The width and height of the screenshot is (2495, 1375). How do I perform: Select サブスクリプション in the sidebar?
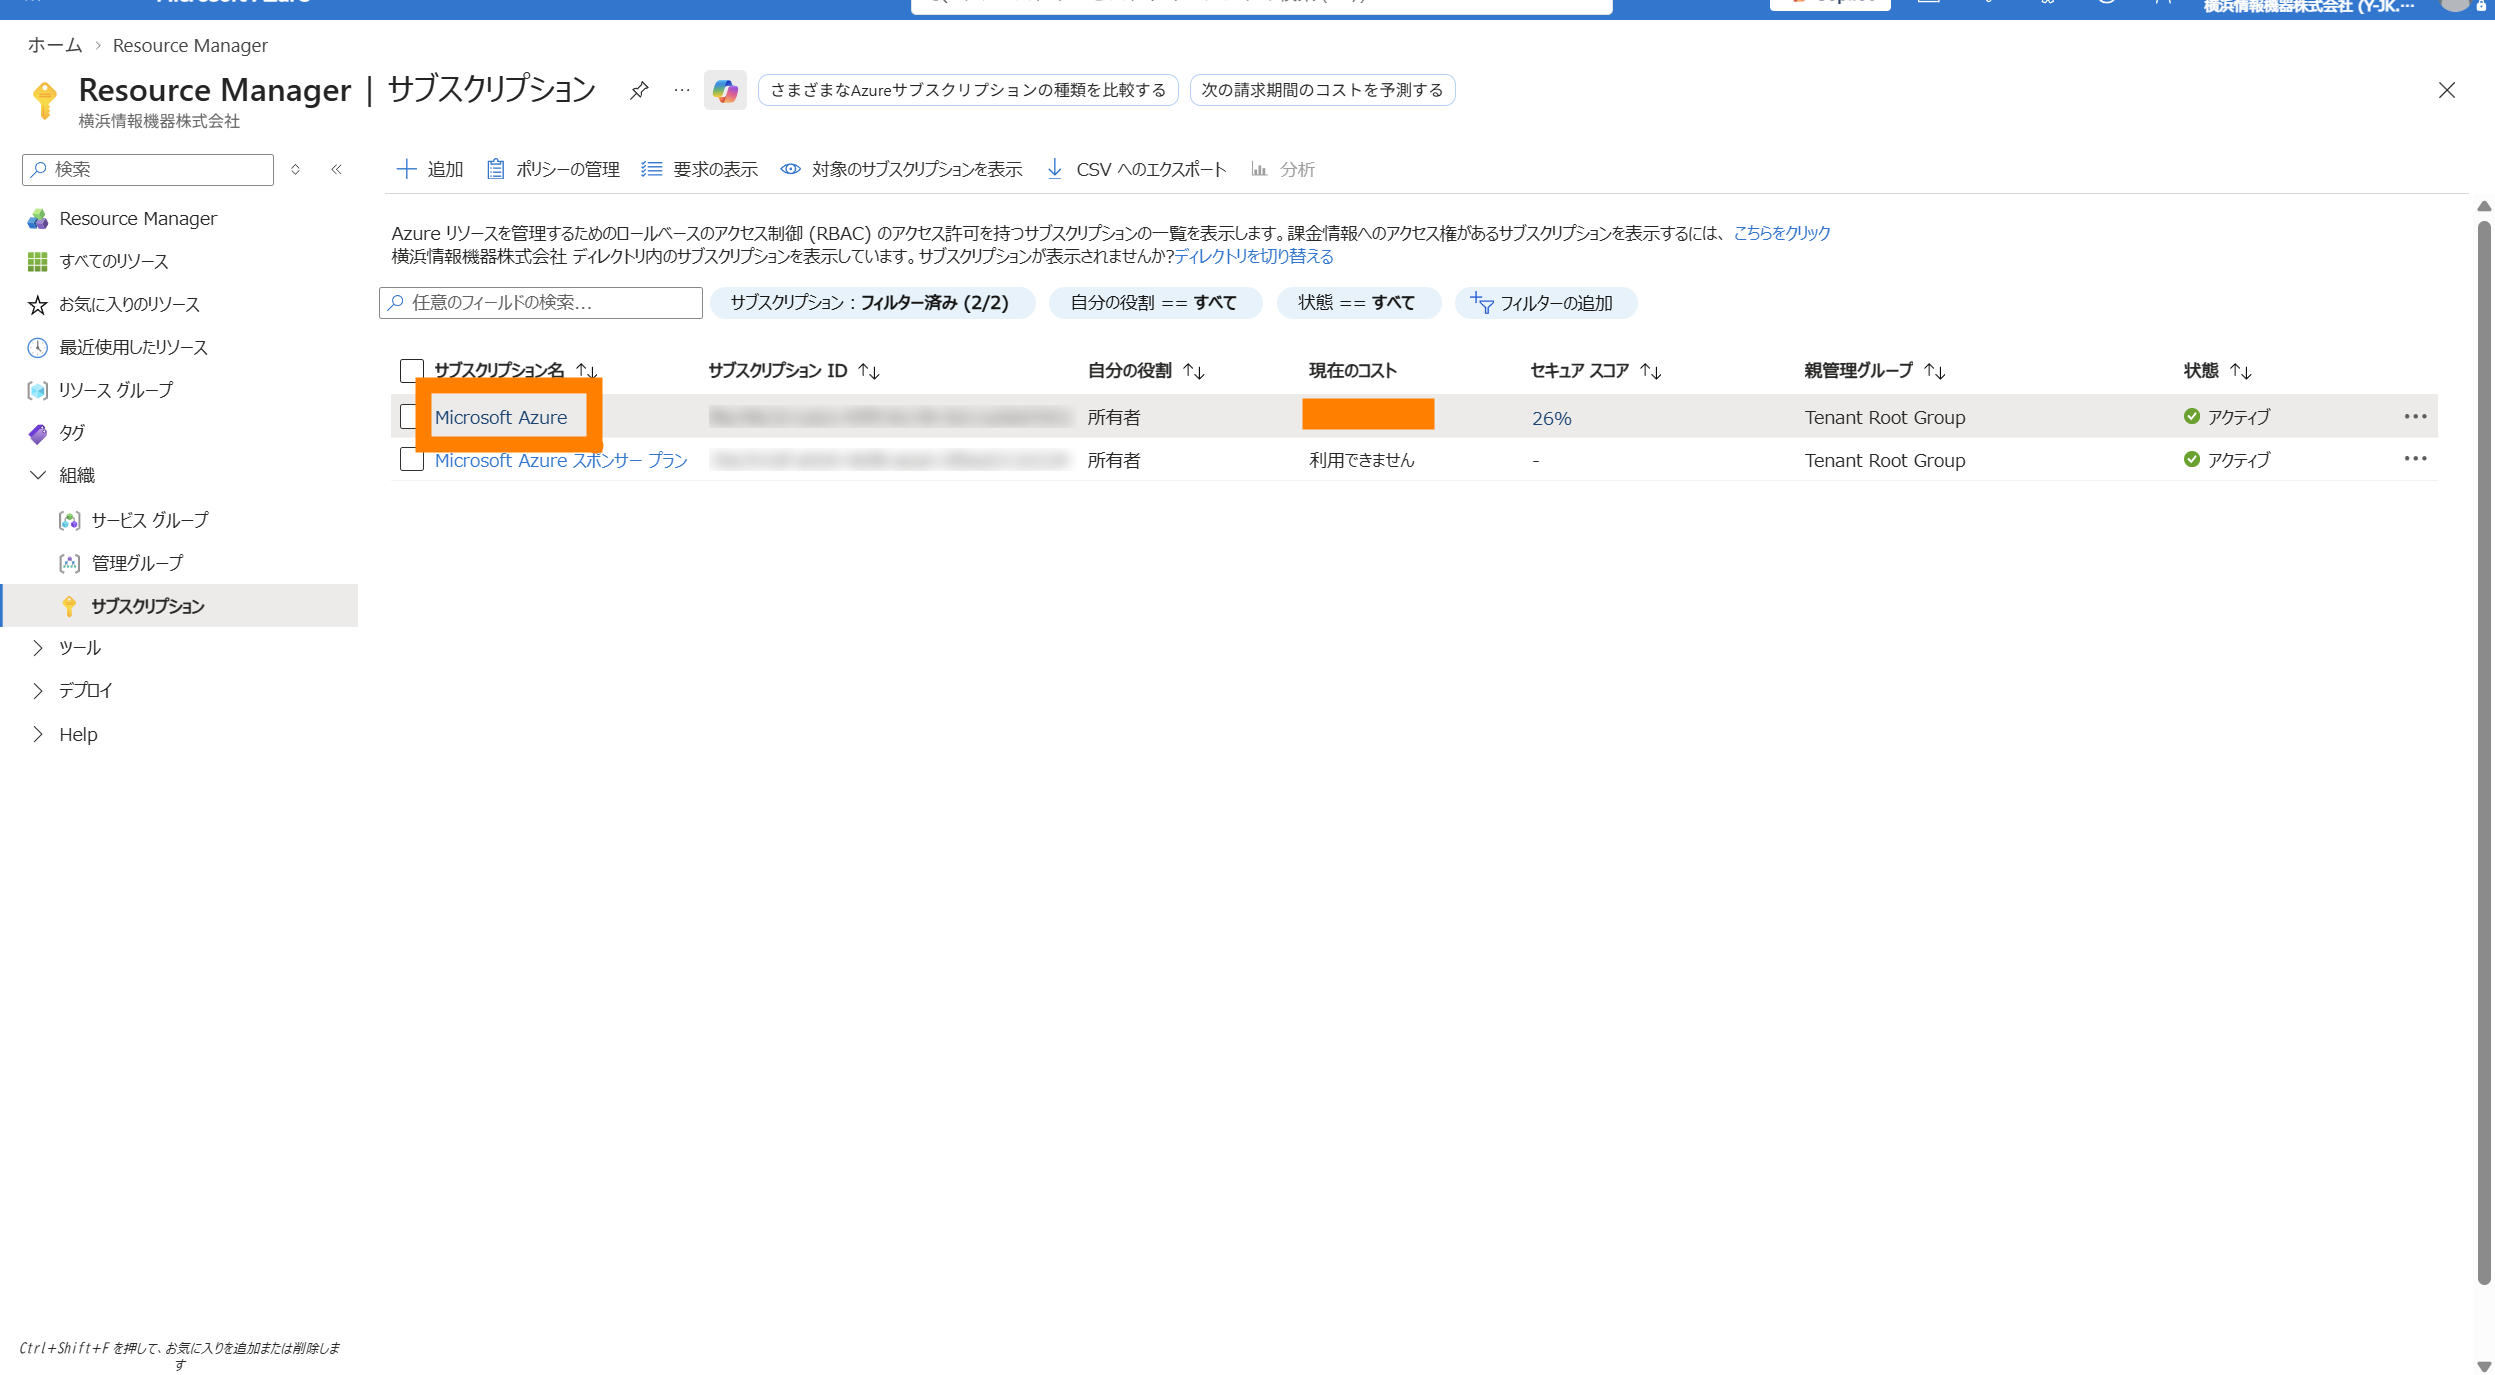pyautogui.click(x=180, y=606)
